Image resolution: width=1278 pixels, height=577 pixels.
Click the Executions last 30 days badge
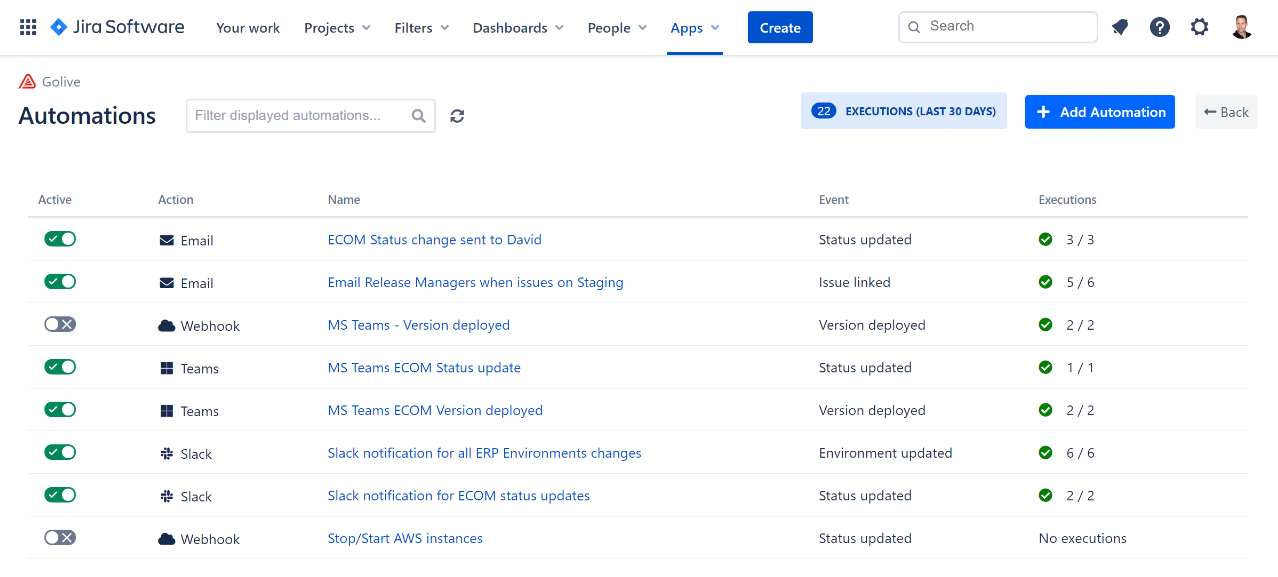pyautogui.click(x=903, y=111)
